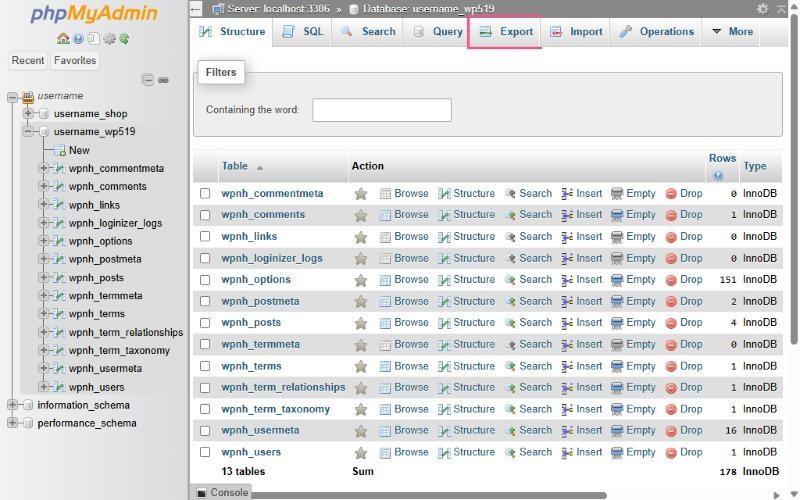Click the page settings gear icon in the top right
The image size is (800, 500).
pos(762,9)
